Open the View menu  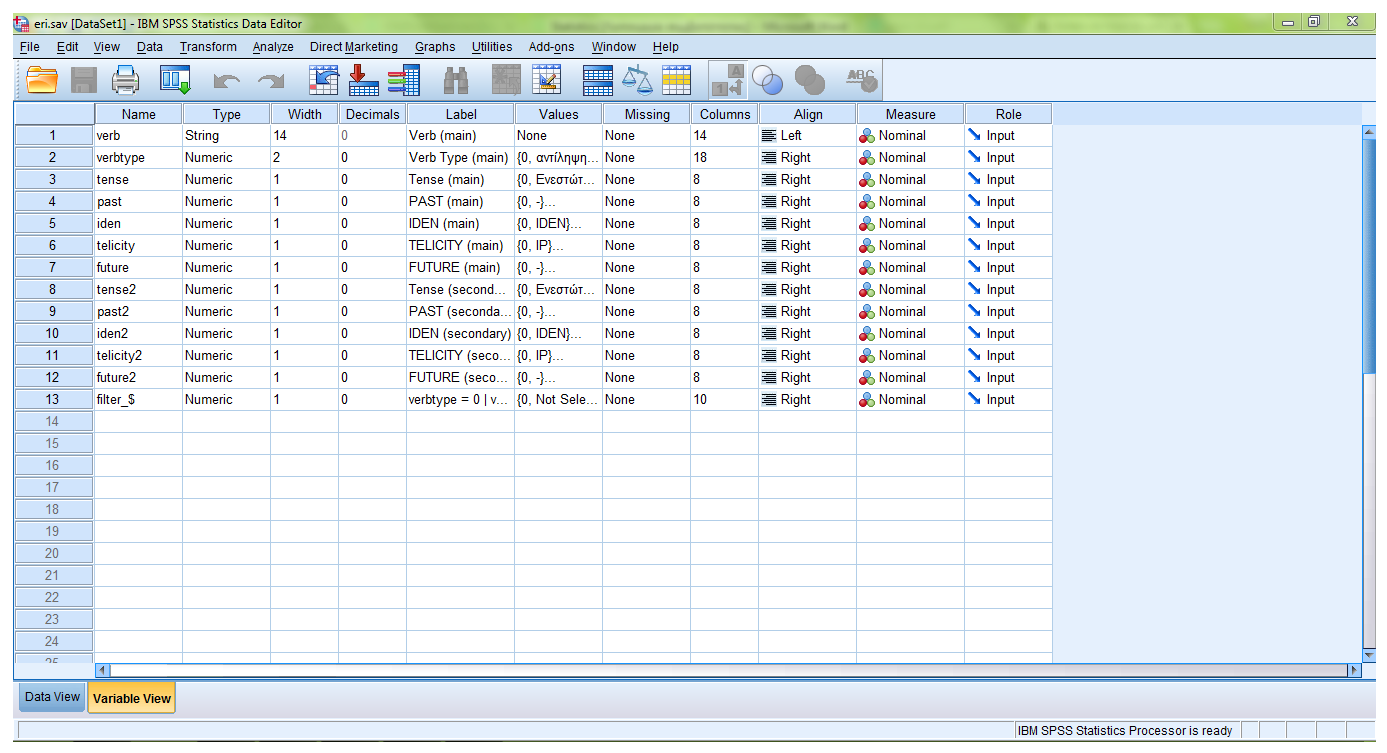coord(106,47)
